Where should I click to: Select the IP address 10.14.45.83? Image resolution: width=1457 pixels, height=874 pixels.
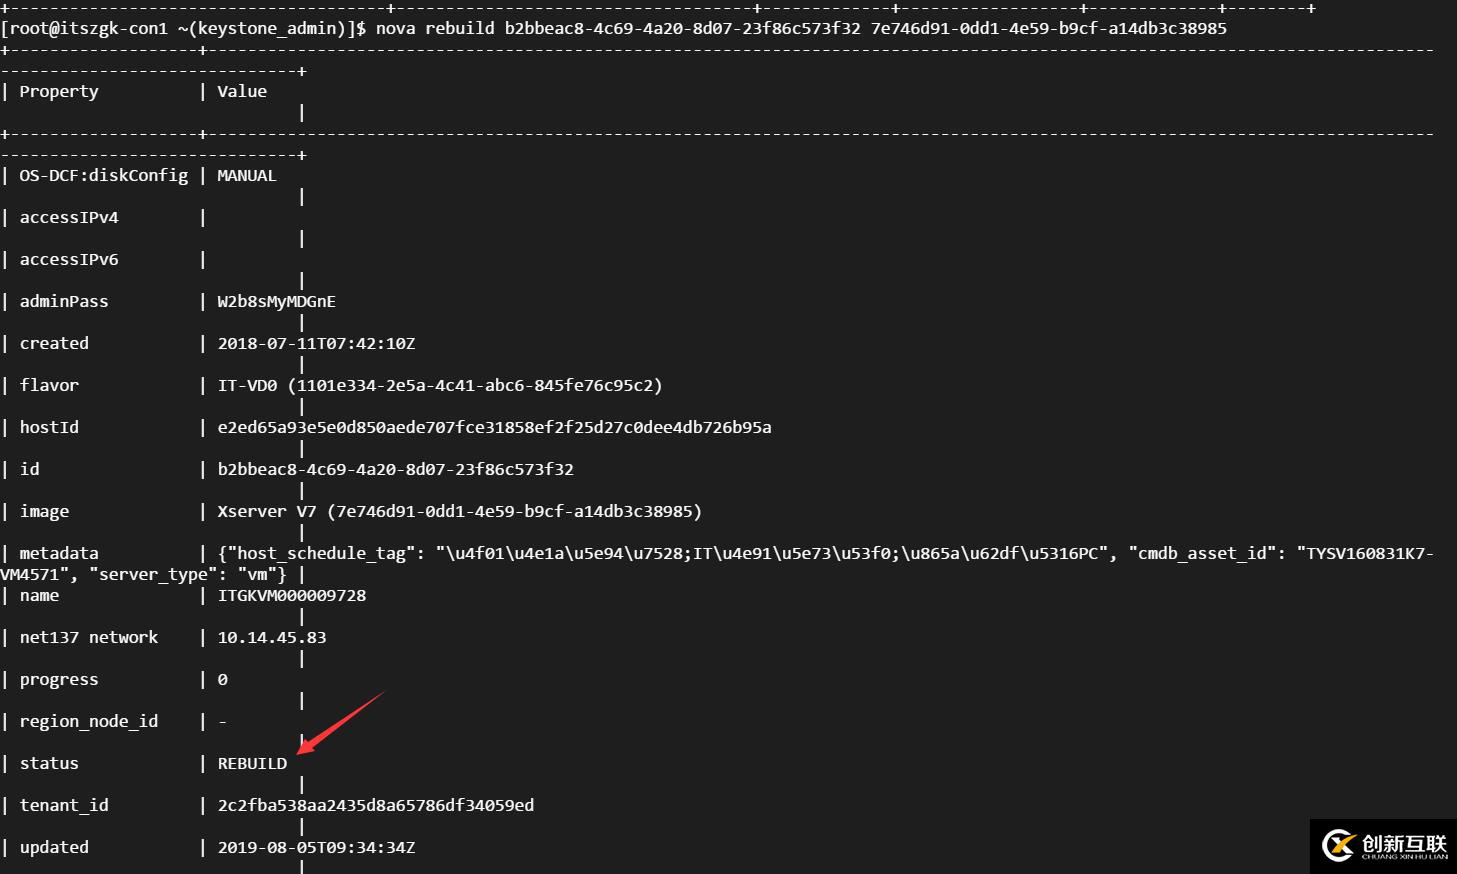click(x=272, y=638)
